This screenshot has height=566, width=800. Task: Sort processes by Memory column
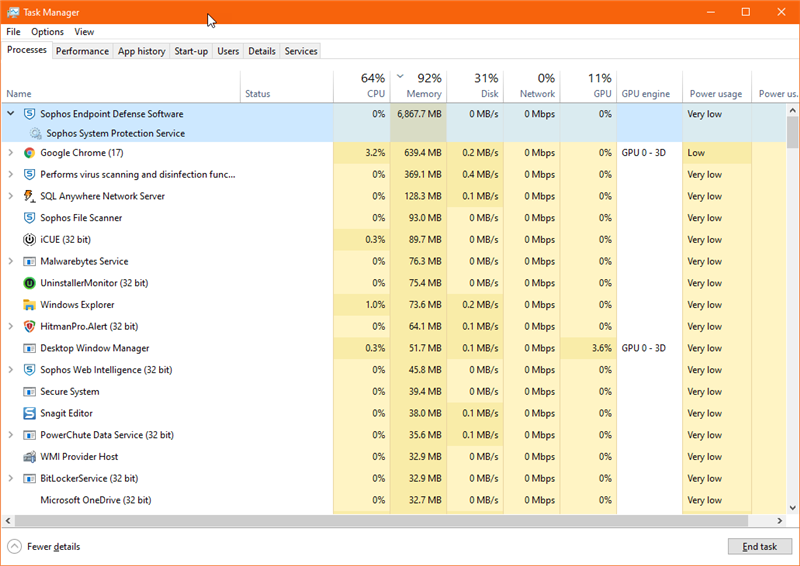click(418, 87)
